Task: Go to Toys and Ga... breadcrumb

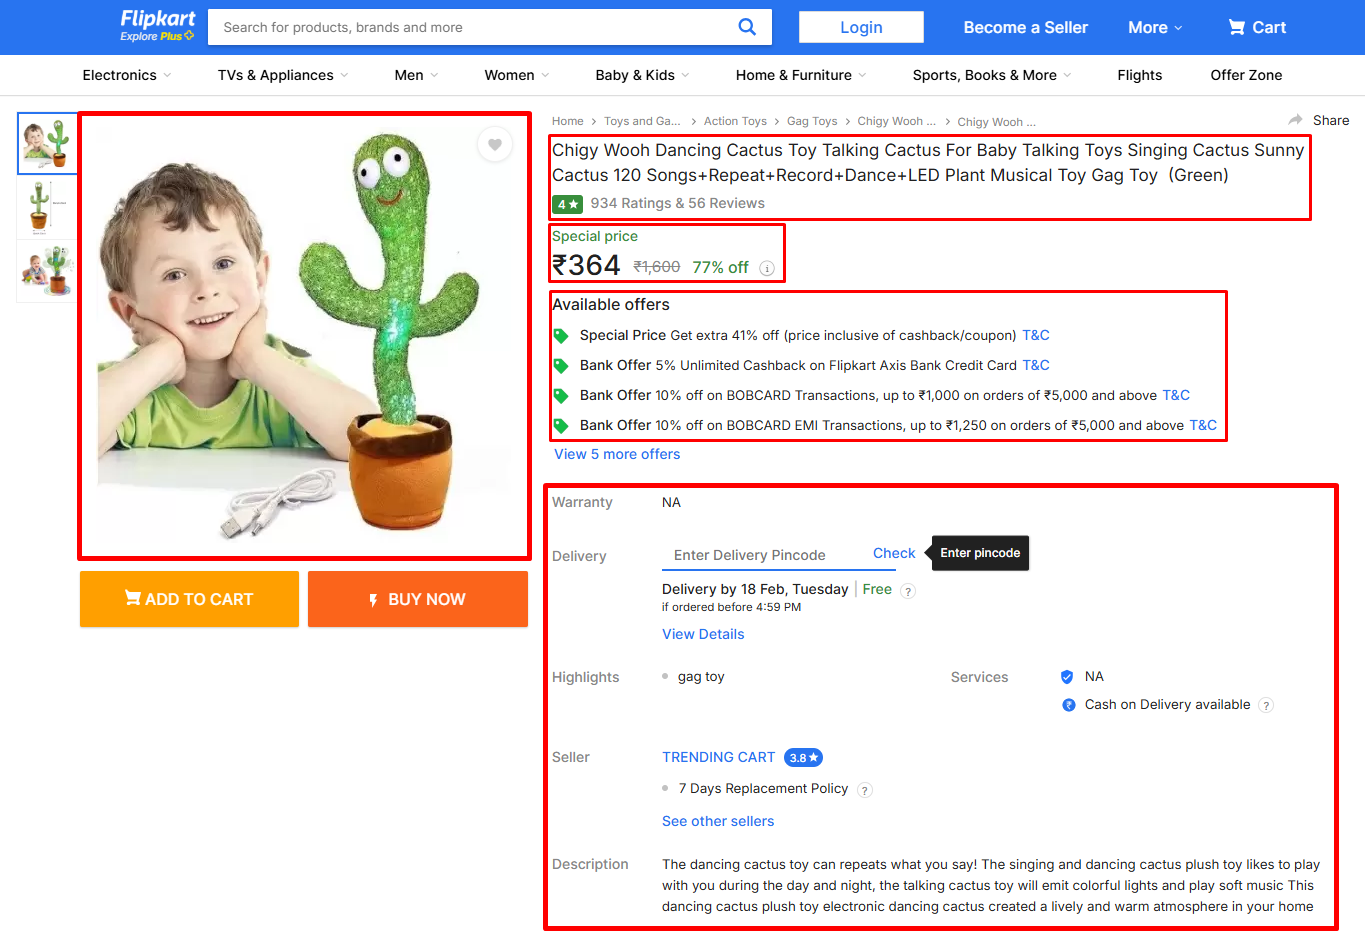Action: coord(642,121)
